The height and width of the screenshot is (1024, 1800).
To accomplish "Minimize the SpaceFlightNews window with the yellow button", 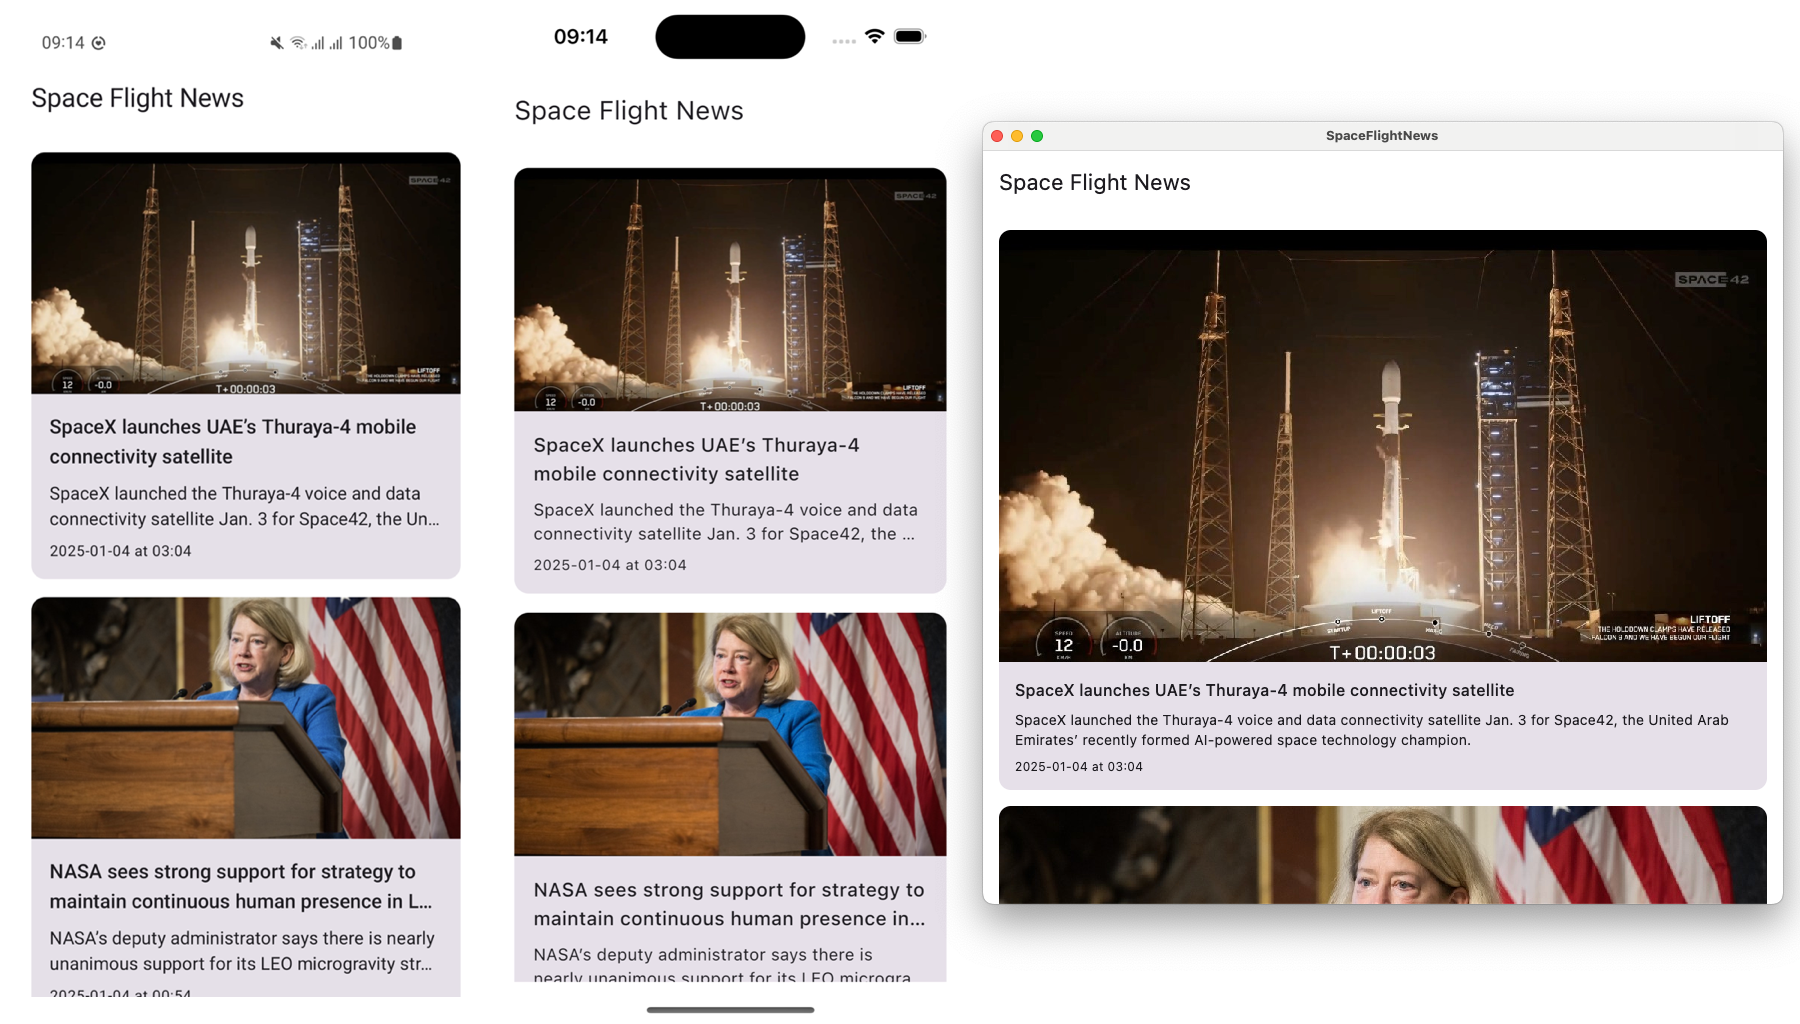I will pos(1017,136).
